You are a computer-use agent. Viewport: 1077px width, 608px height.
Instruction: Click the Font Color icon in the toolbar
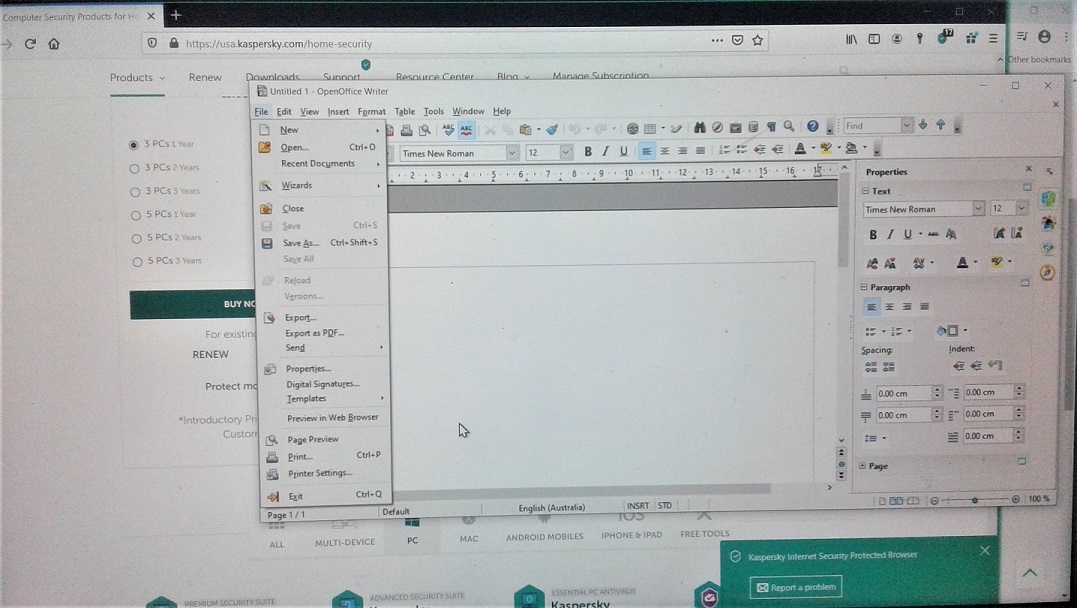tap(800, 148)
